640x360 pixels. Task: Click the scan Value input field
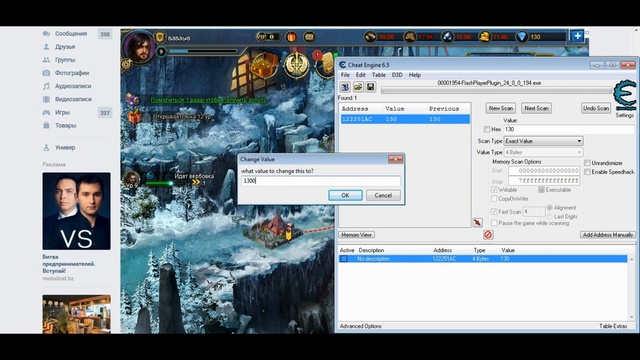pos(569,129)
